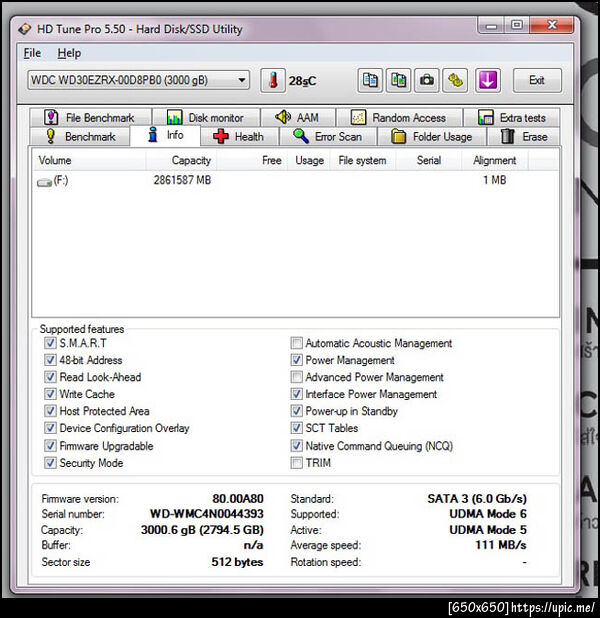
Task: Open the Help menu
Action: click(69, 53)
